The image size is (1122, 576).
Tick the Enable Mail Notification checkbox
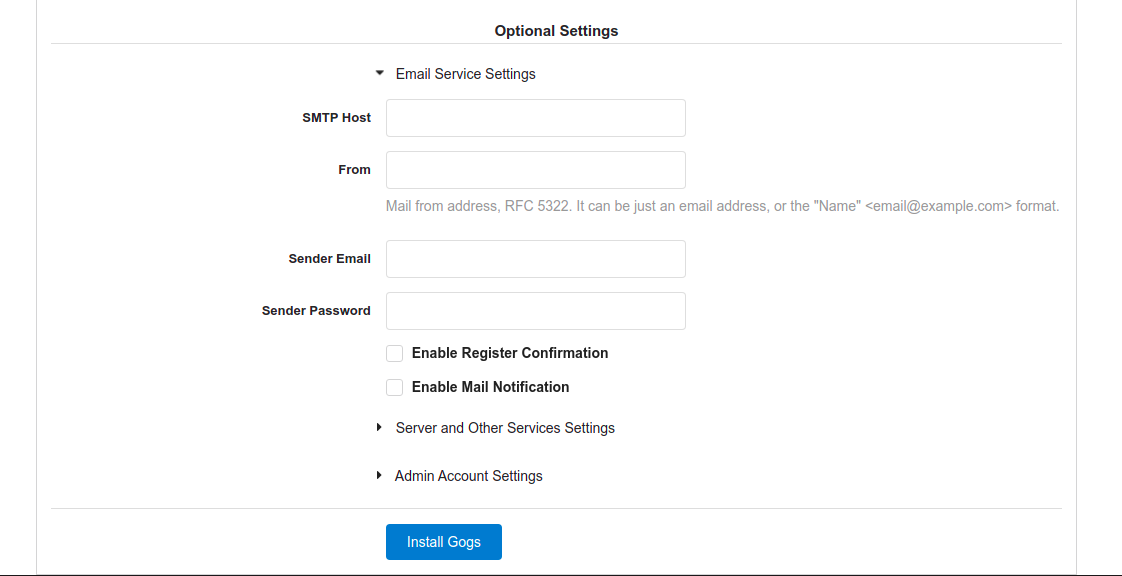click(x=394, y=387)
